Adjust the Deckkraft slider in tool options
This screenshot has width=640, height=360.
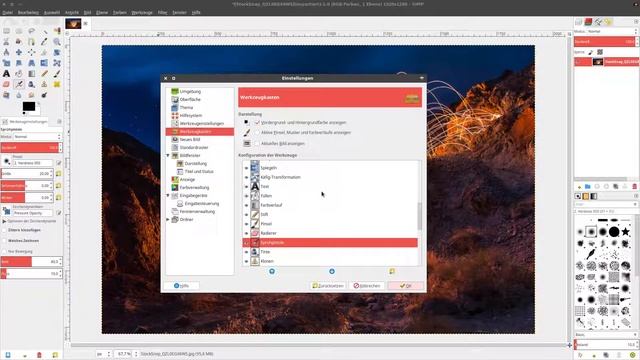point(31,147)
